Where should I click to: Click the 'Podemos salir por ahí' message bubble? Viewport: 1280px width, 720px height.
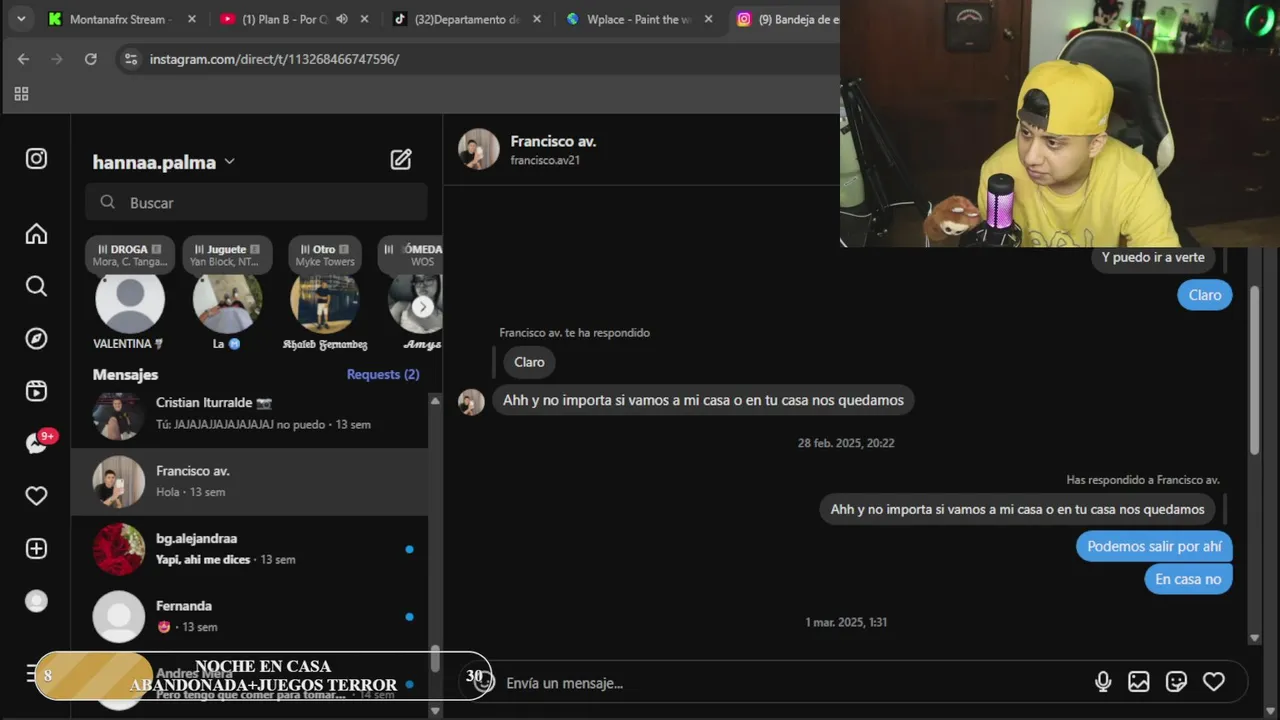click(x=1154, y=546)
